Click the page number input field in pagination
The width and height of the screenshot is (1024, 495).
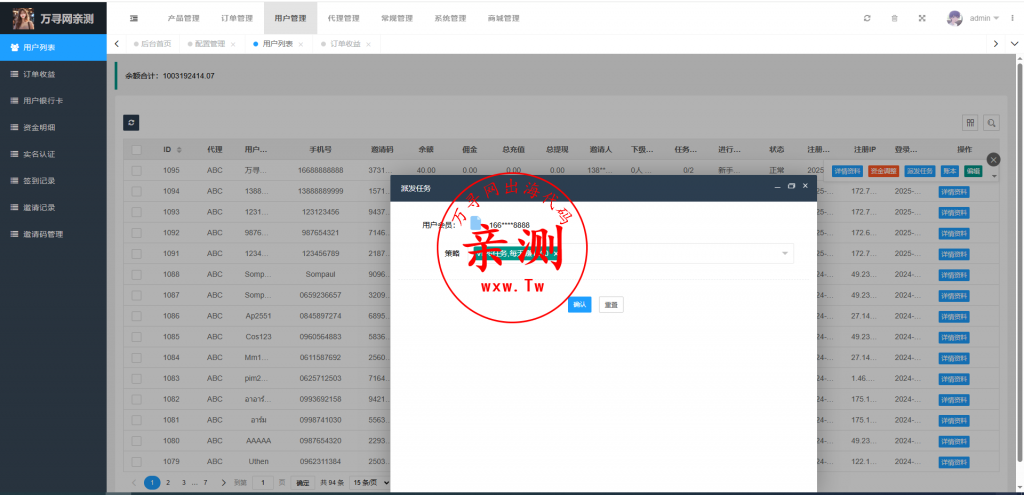[263, 483]
